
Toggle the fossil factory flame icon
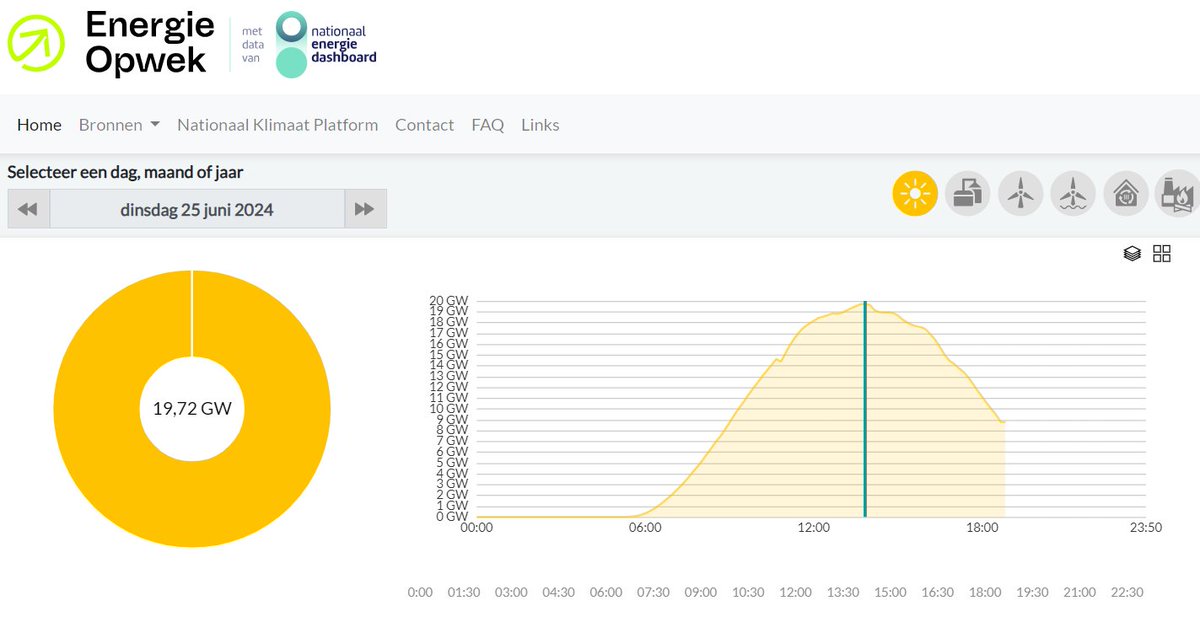click(1177, 193)
